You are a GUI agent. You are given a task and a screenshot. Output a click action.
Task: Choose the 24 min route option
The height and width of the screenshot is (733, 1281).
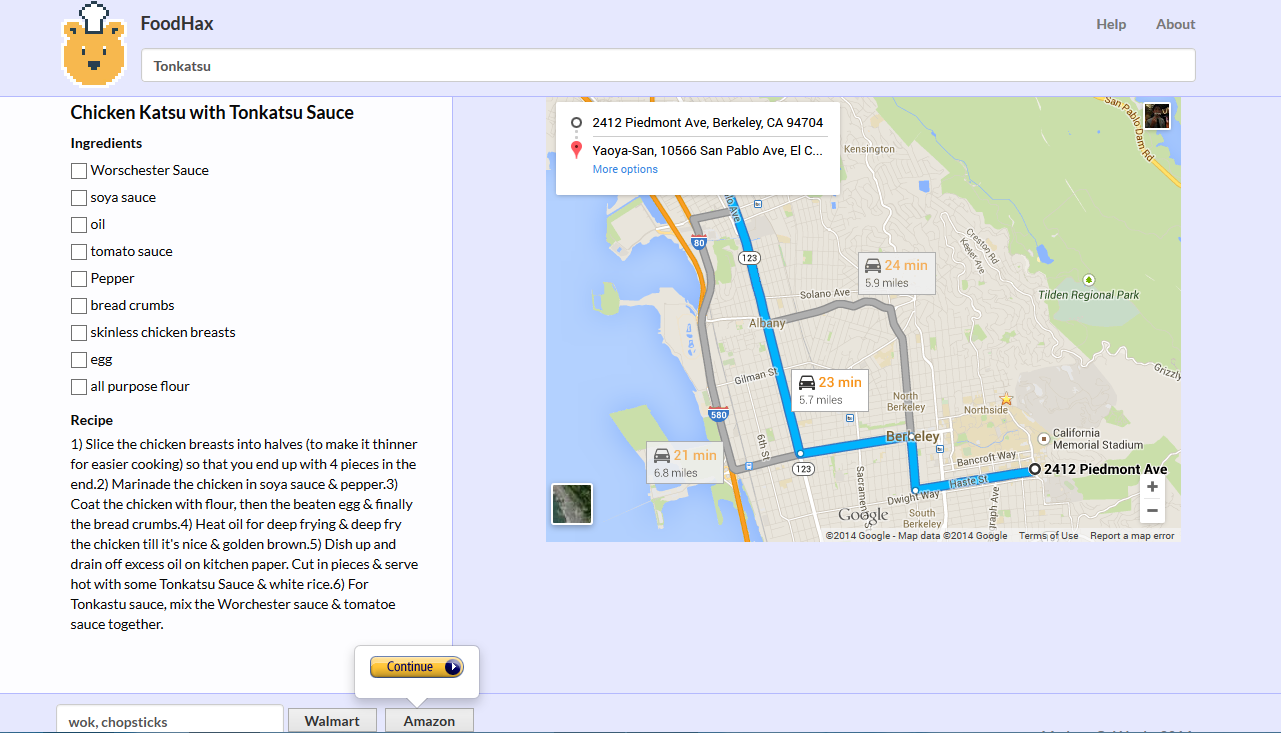point(897,273)
